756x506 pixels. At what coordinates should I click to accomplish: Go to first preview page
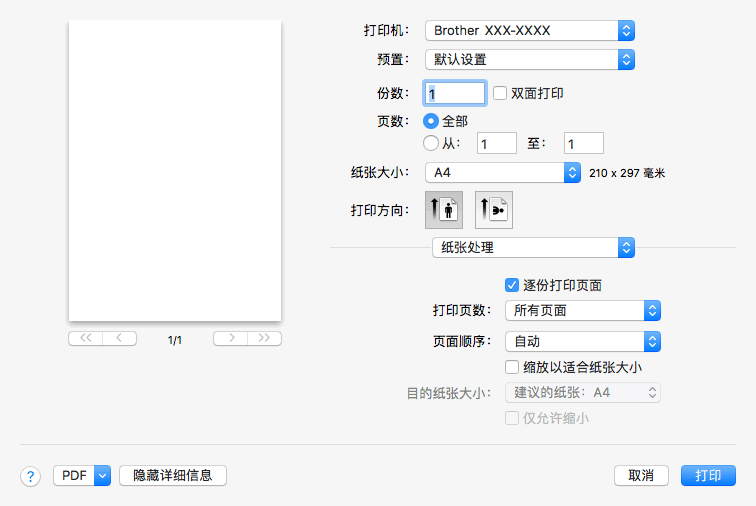85,339
